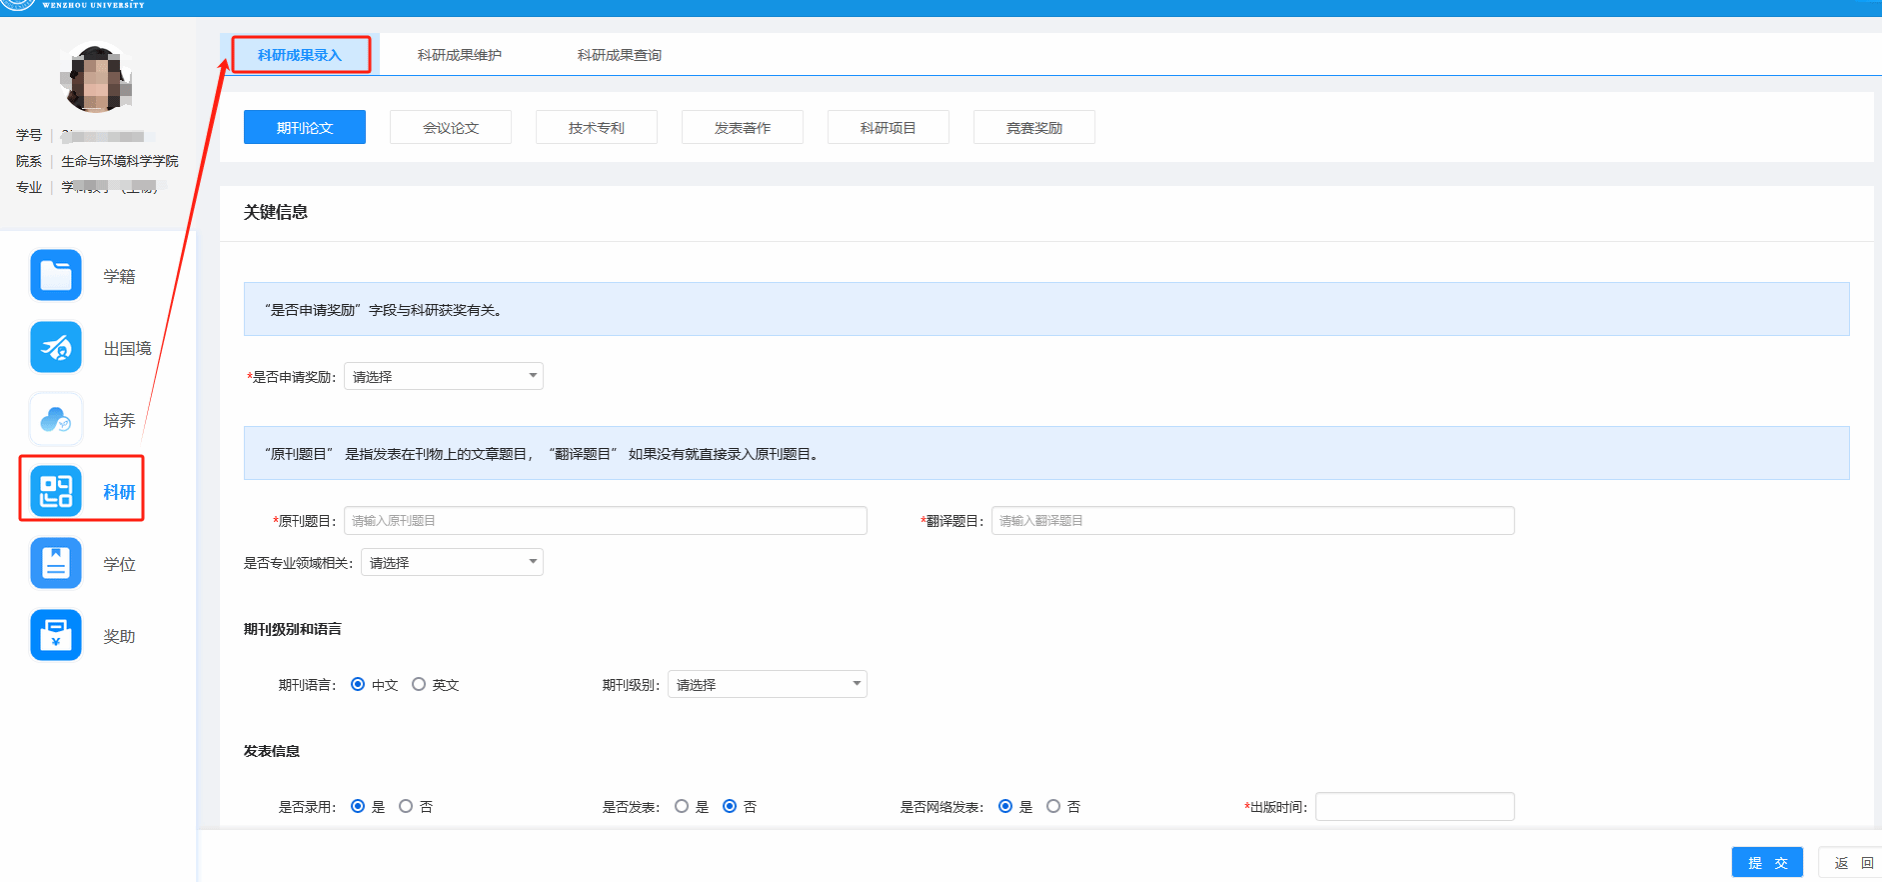The height and width of the screenshot is (882, 1882).
Task: Set 是否录用 to 否
Action: coord(406,807)
